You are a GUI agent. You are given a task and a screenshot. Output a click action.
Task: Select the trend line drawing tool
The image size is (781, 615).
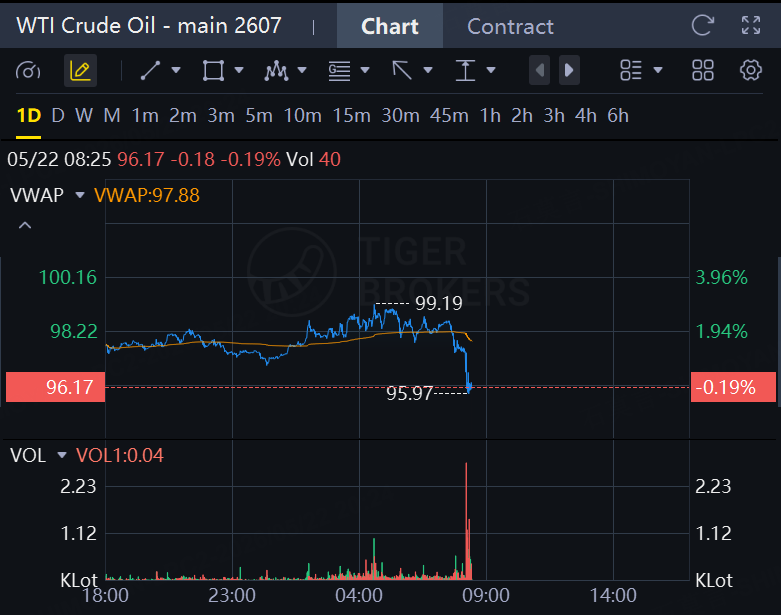(x=150, y=71)
